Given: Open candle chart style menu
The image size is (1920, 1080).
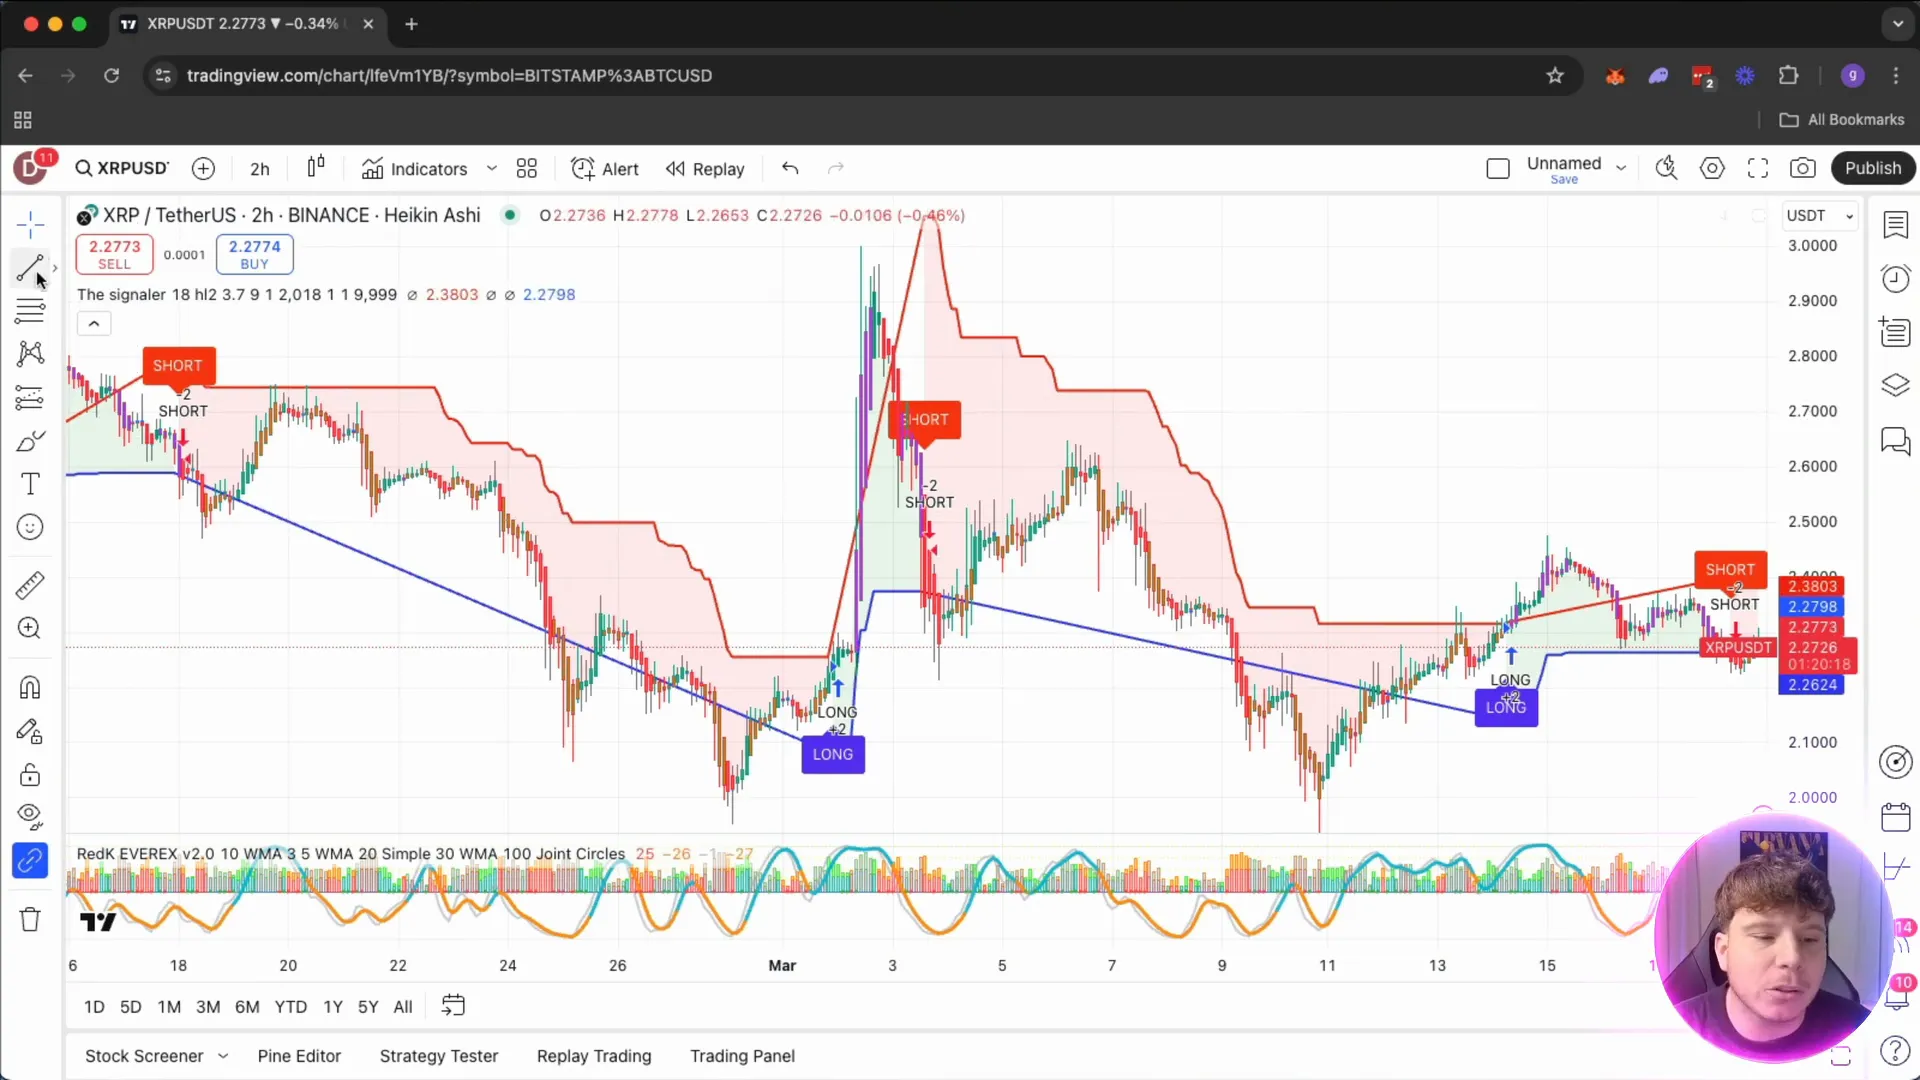Looking at the screenshot, I should [316, 168].
